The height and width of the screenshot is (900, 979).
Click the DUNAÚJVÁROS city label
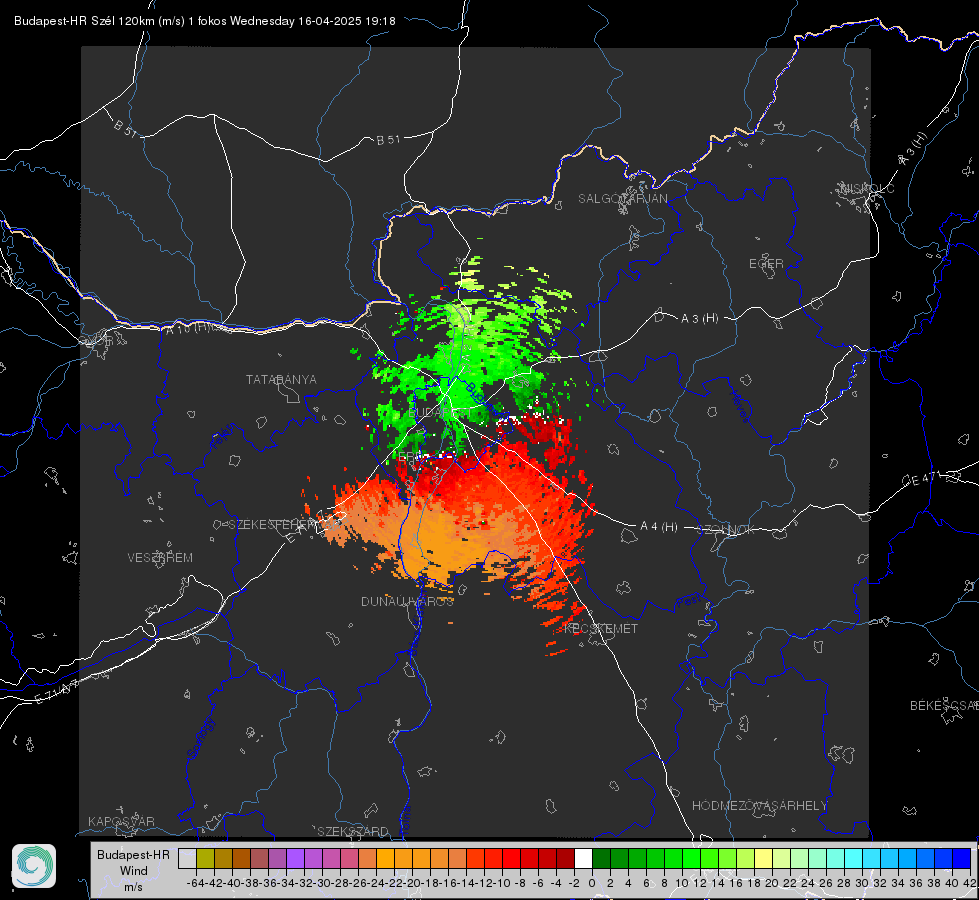point(407,601)
